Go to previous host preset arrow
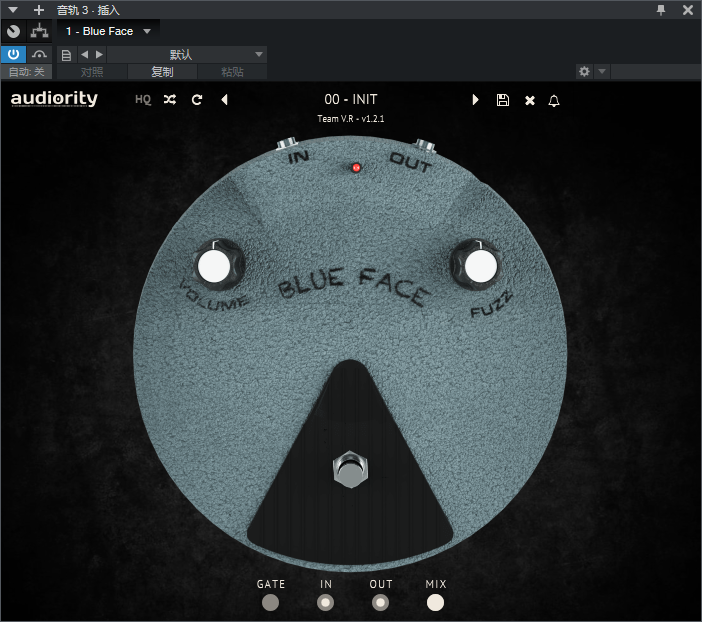 click(x=84, y=55)
